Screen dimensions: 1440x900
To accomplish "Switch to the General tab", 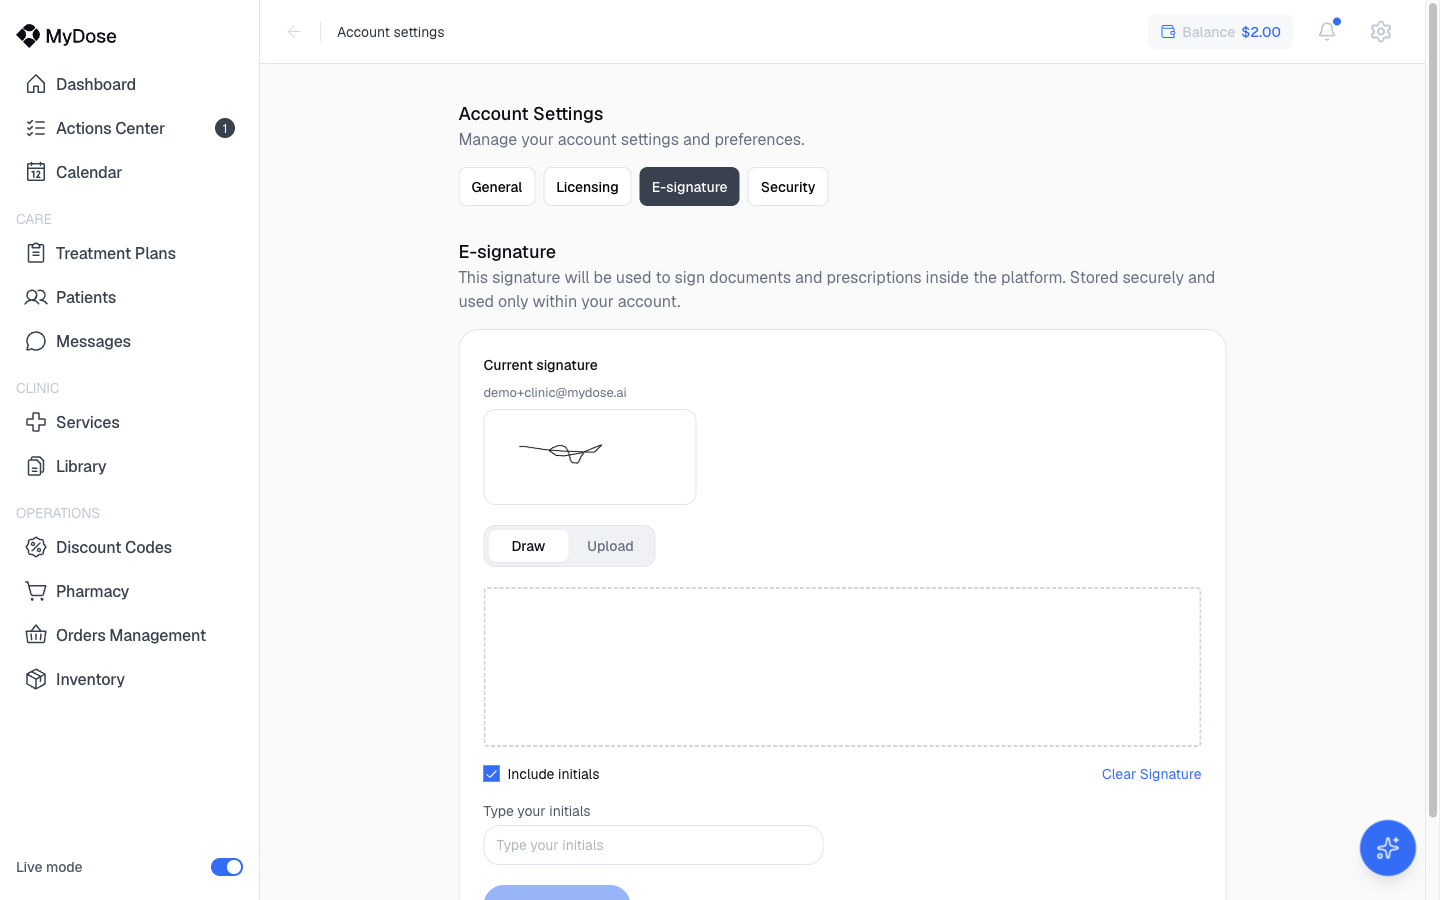I will pyautogui.click(x=497, y=187).
